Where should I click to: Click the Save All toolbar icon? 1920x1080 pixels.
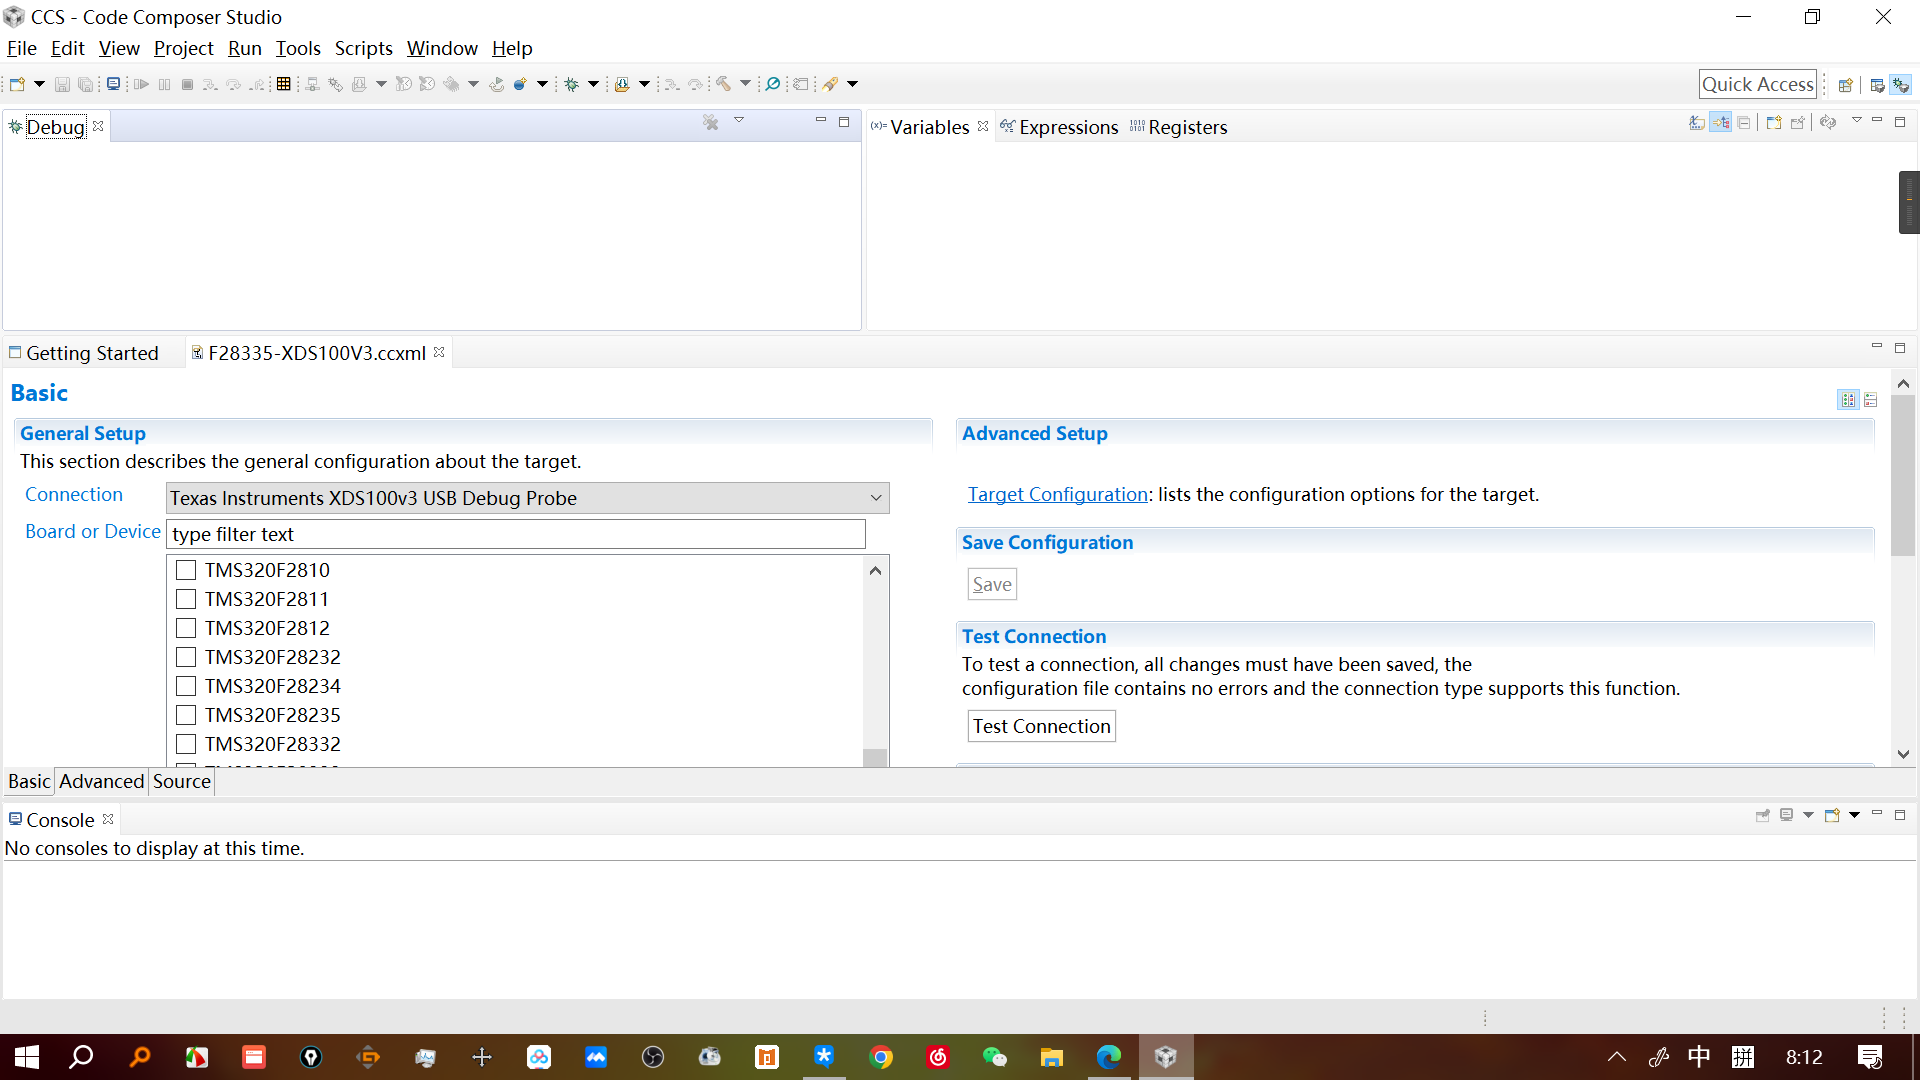[x=86, y=84]
